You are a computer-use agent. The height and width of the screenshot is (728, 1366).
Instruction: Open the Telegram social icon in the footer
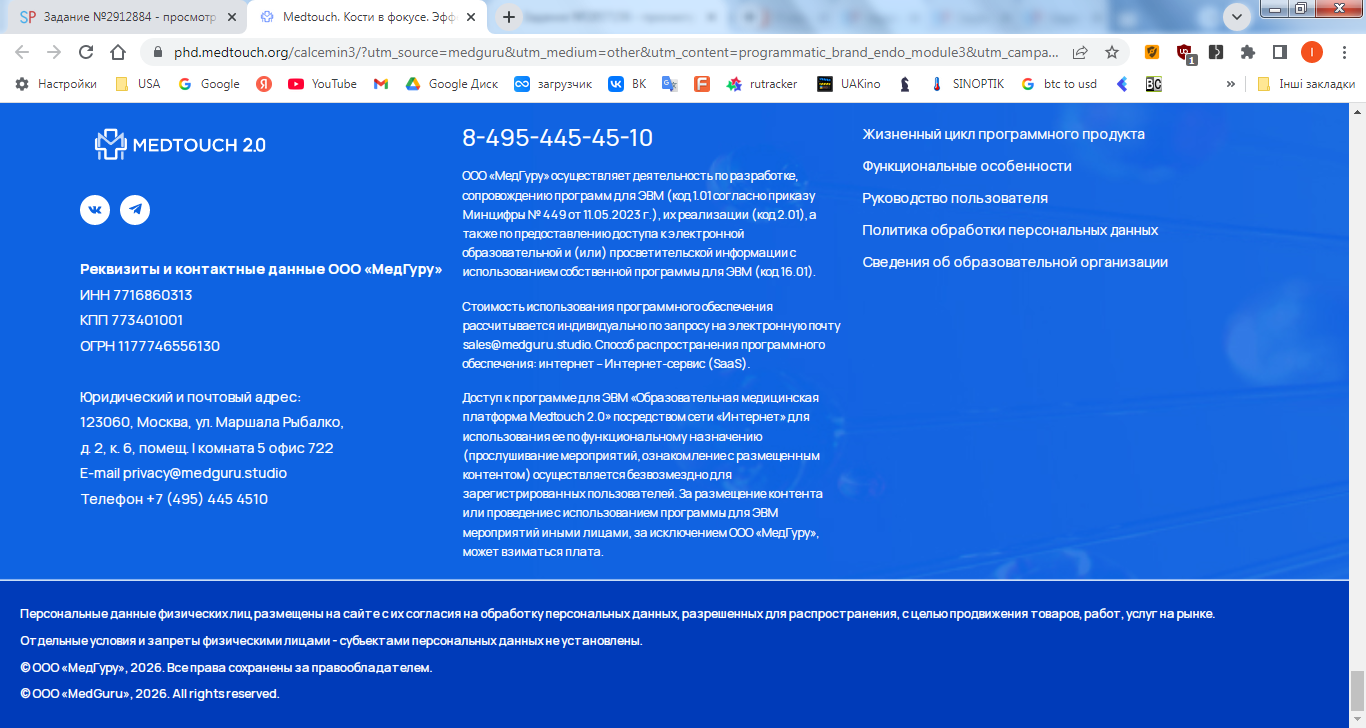tap(135, 209)
